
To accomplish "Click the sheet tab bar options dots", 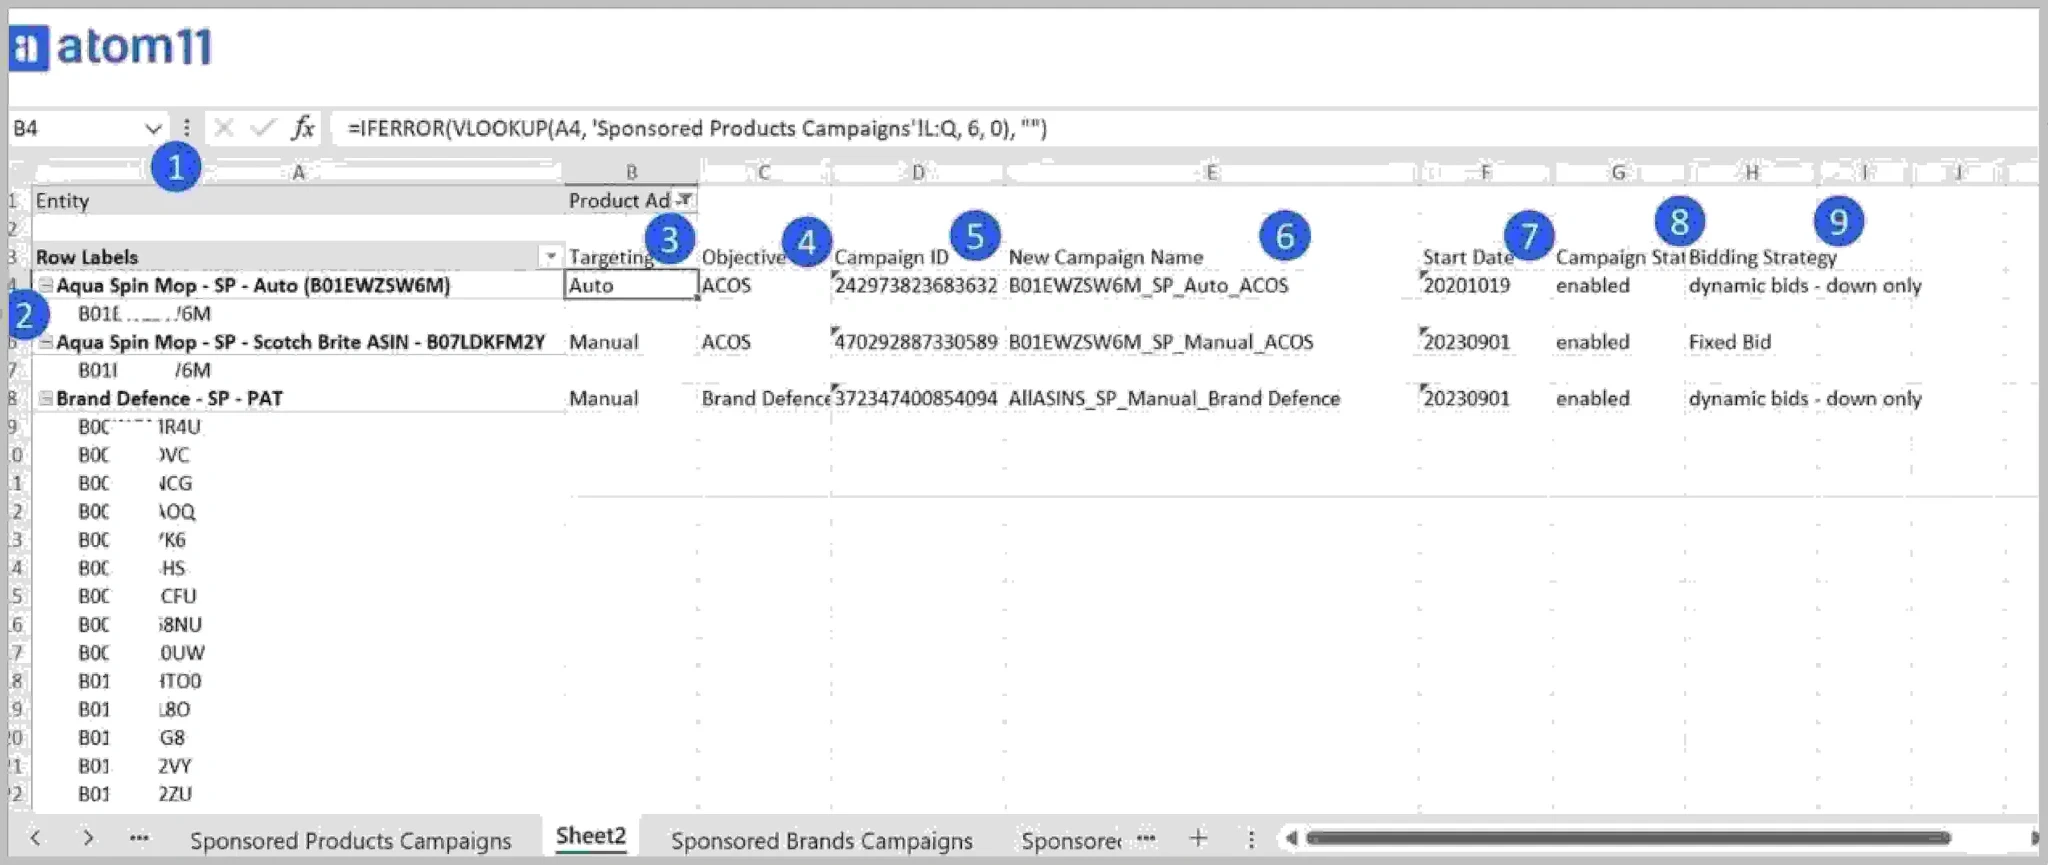I will coord(1251,838).
